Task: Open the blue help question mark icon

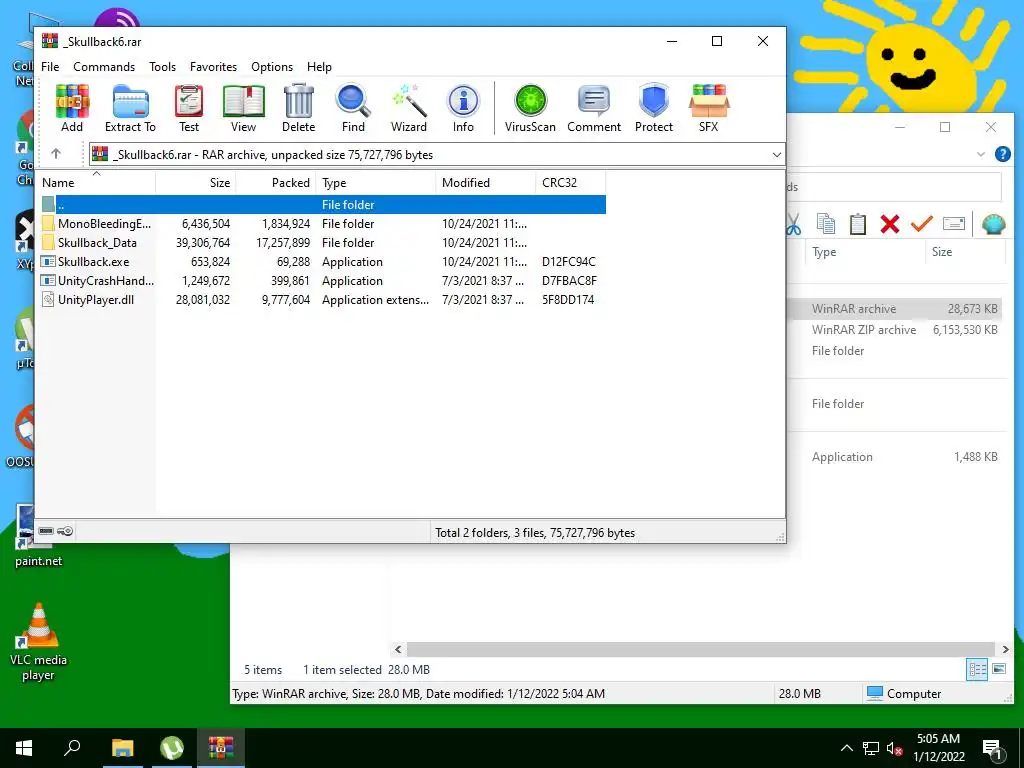Action: click(1002, 154)
